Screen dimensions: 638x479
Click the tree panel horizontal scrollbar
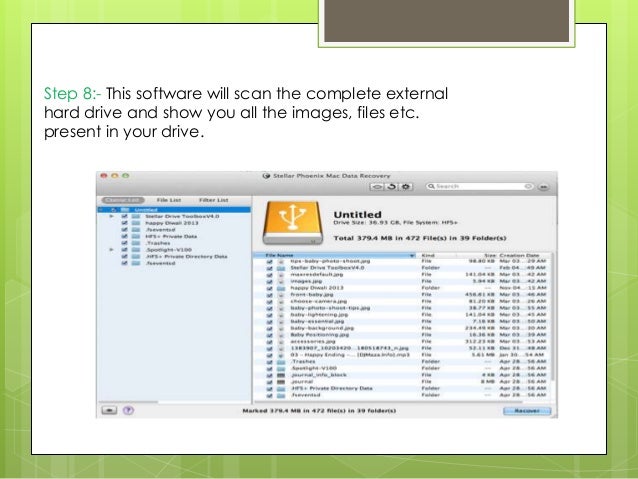tap(128, 402)
